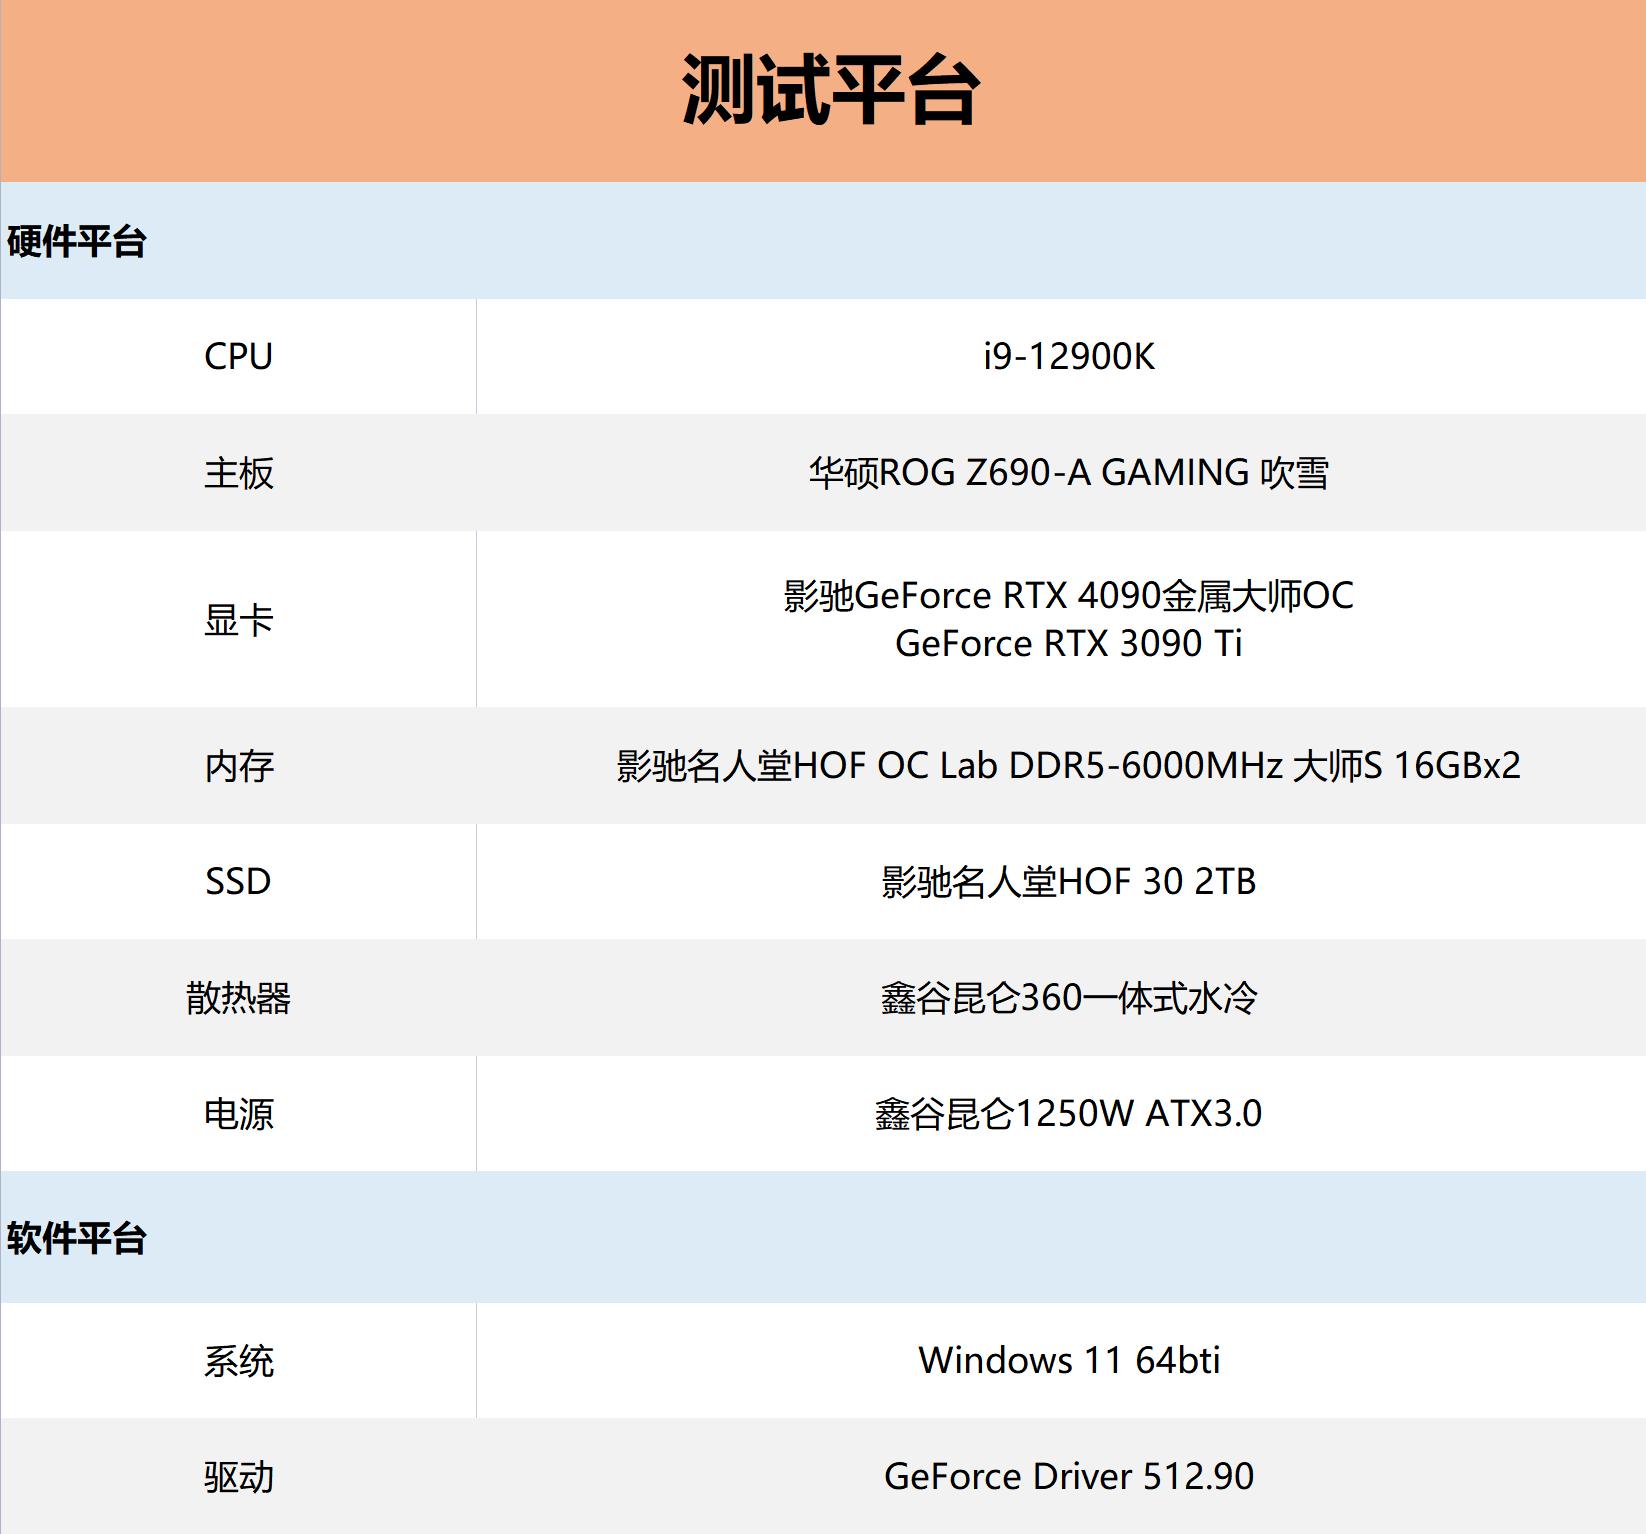This screenshot has width=1646, height=1534.
Task: Click the 显卡 row label
Action: point(238,620)
